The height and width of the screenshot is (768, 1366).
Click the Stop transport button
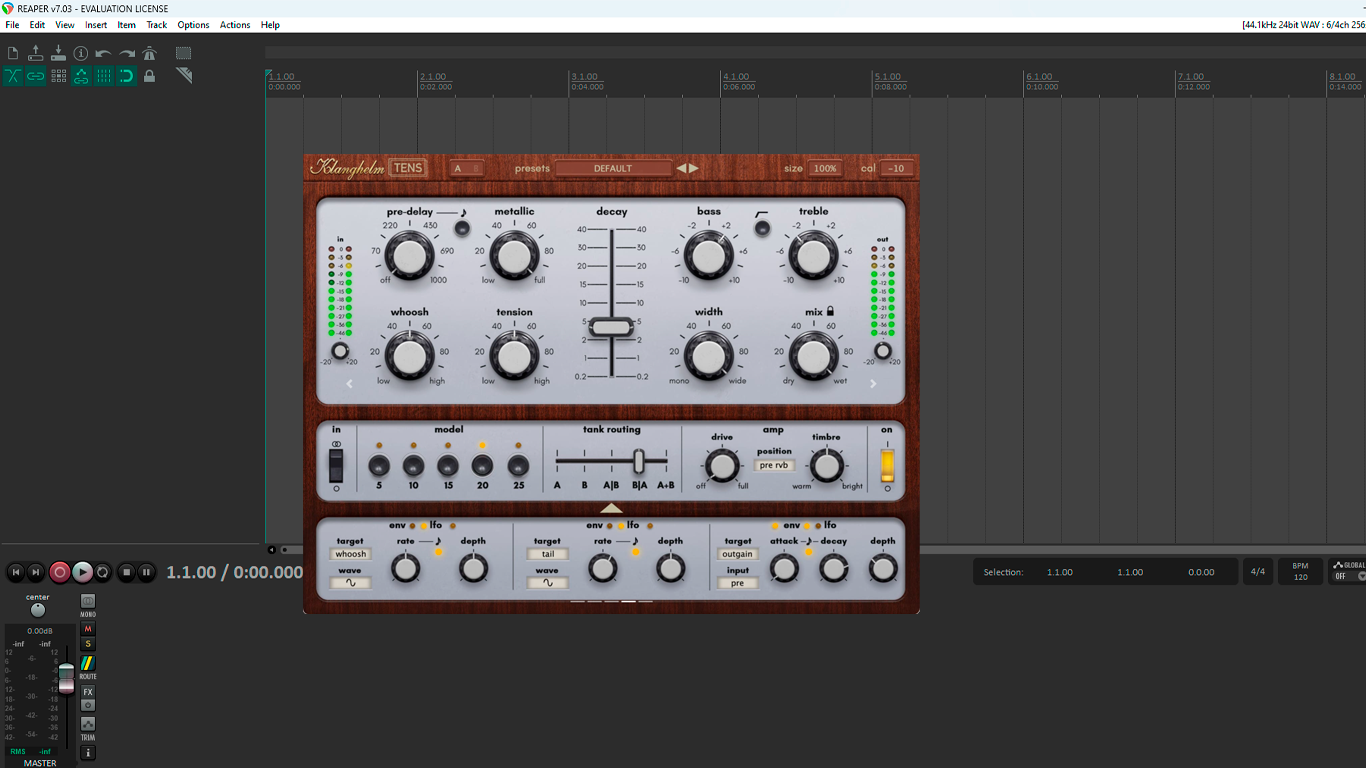pos(126,572)
